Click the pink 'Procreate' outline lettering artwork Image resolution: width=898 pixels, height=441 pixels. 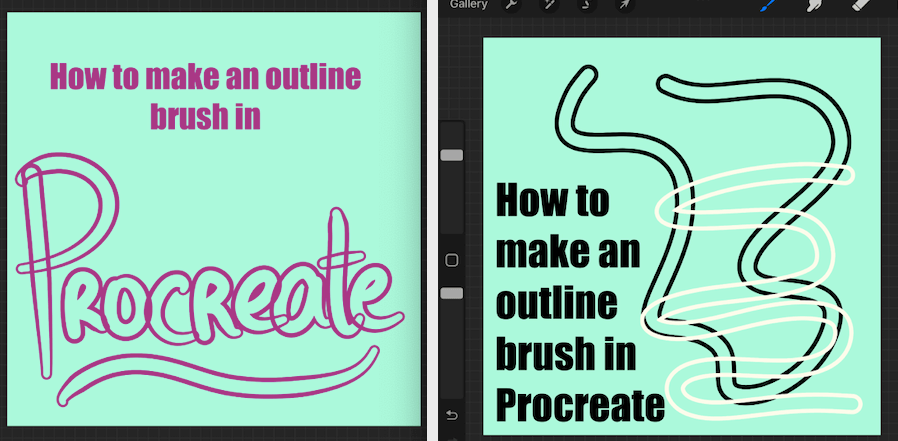(210, 279)
